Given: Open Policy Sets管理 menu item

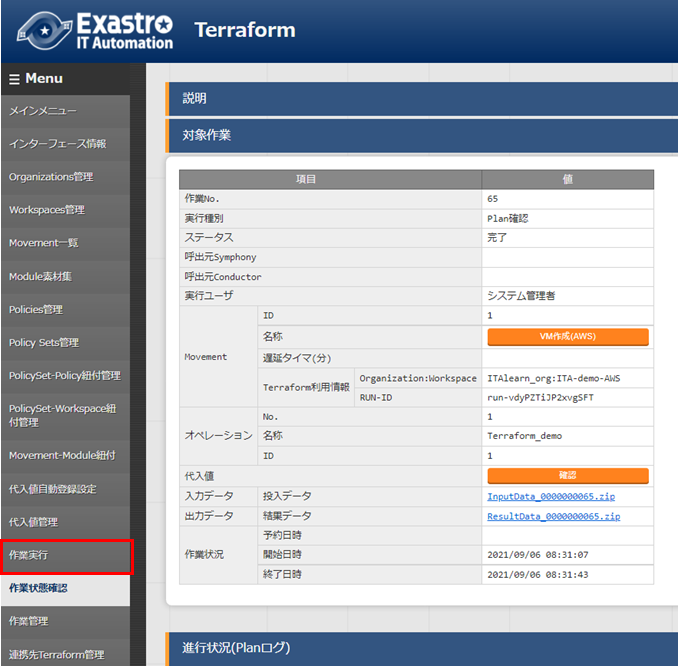Looking at the screenshot, I should [x=65, y=343].
